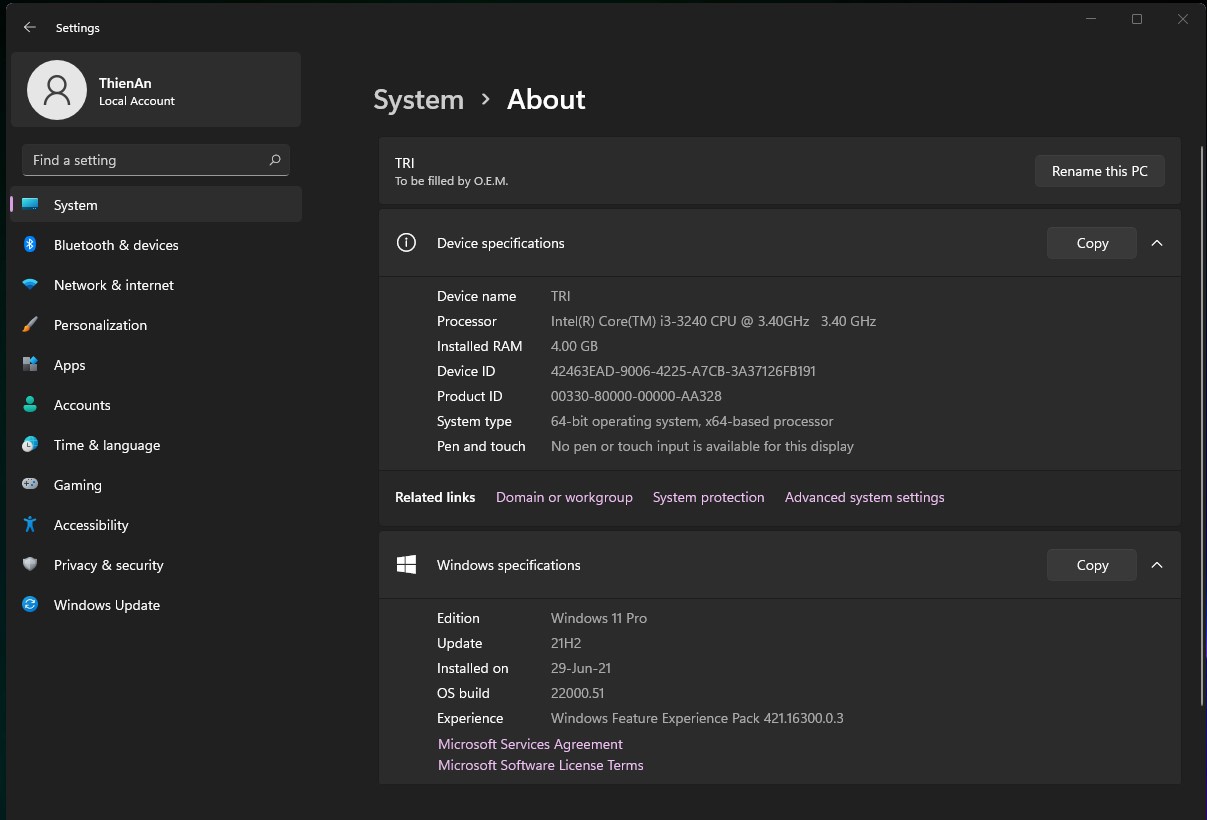Open the Network & internet page
Image resolution: width=1207 pixels, height=820 pixels.
pos(156,285)
